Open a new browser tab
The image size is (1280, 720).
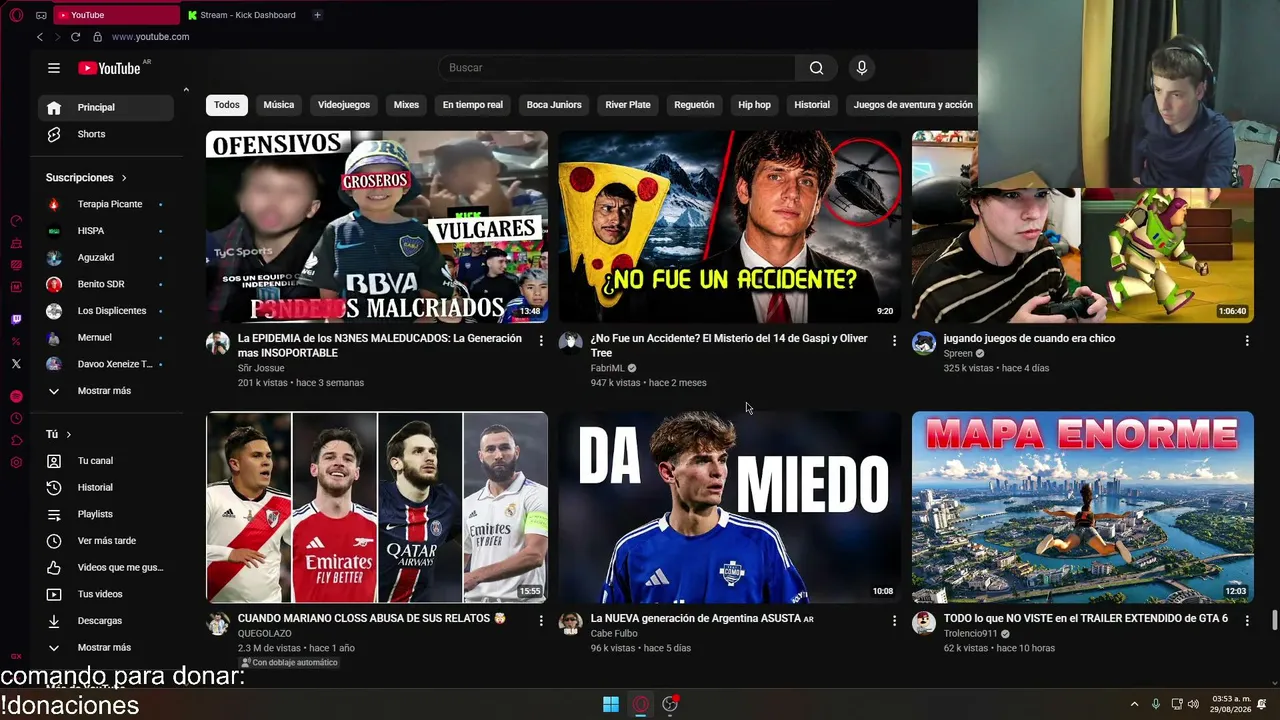(x=317, y=15)
